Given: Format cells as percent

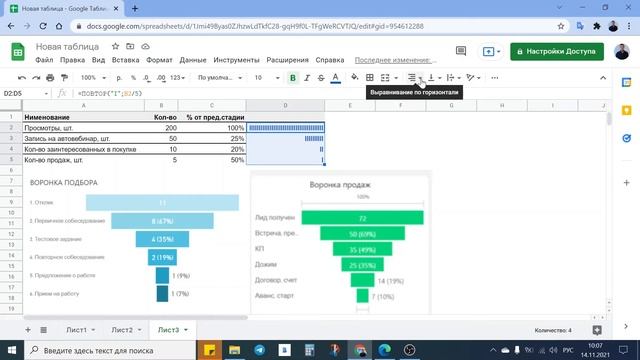Looking at the screenshot, I should tap(133, 78).
